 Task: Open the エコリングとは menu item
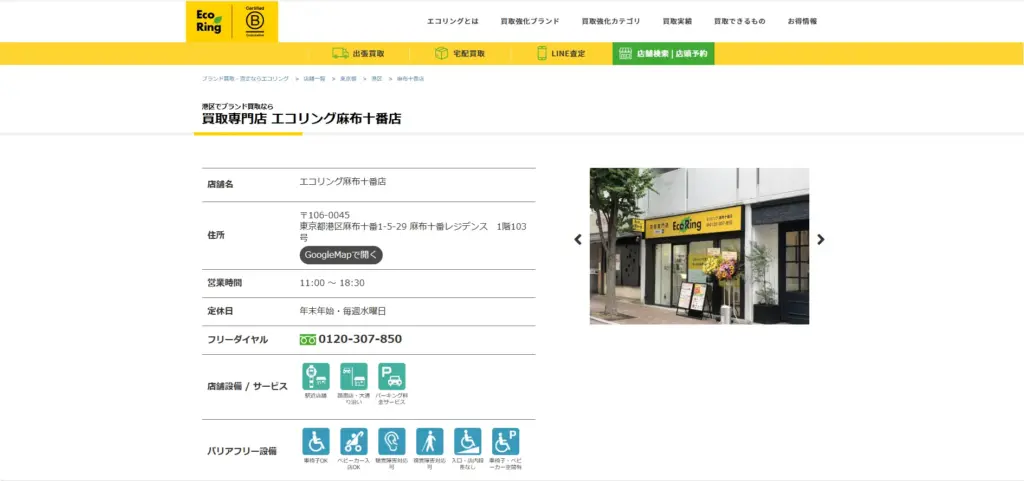(x=452, y=21)
